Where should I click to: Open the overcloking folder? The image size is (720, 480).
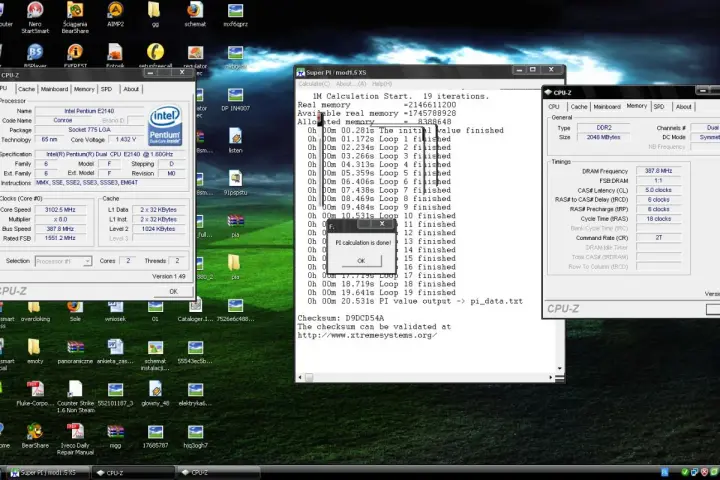point(35,311)
